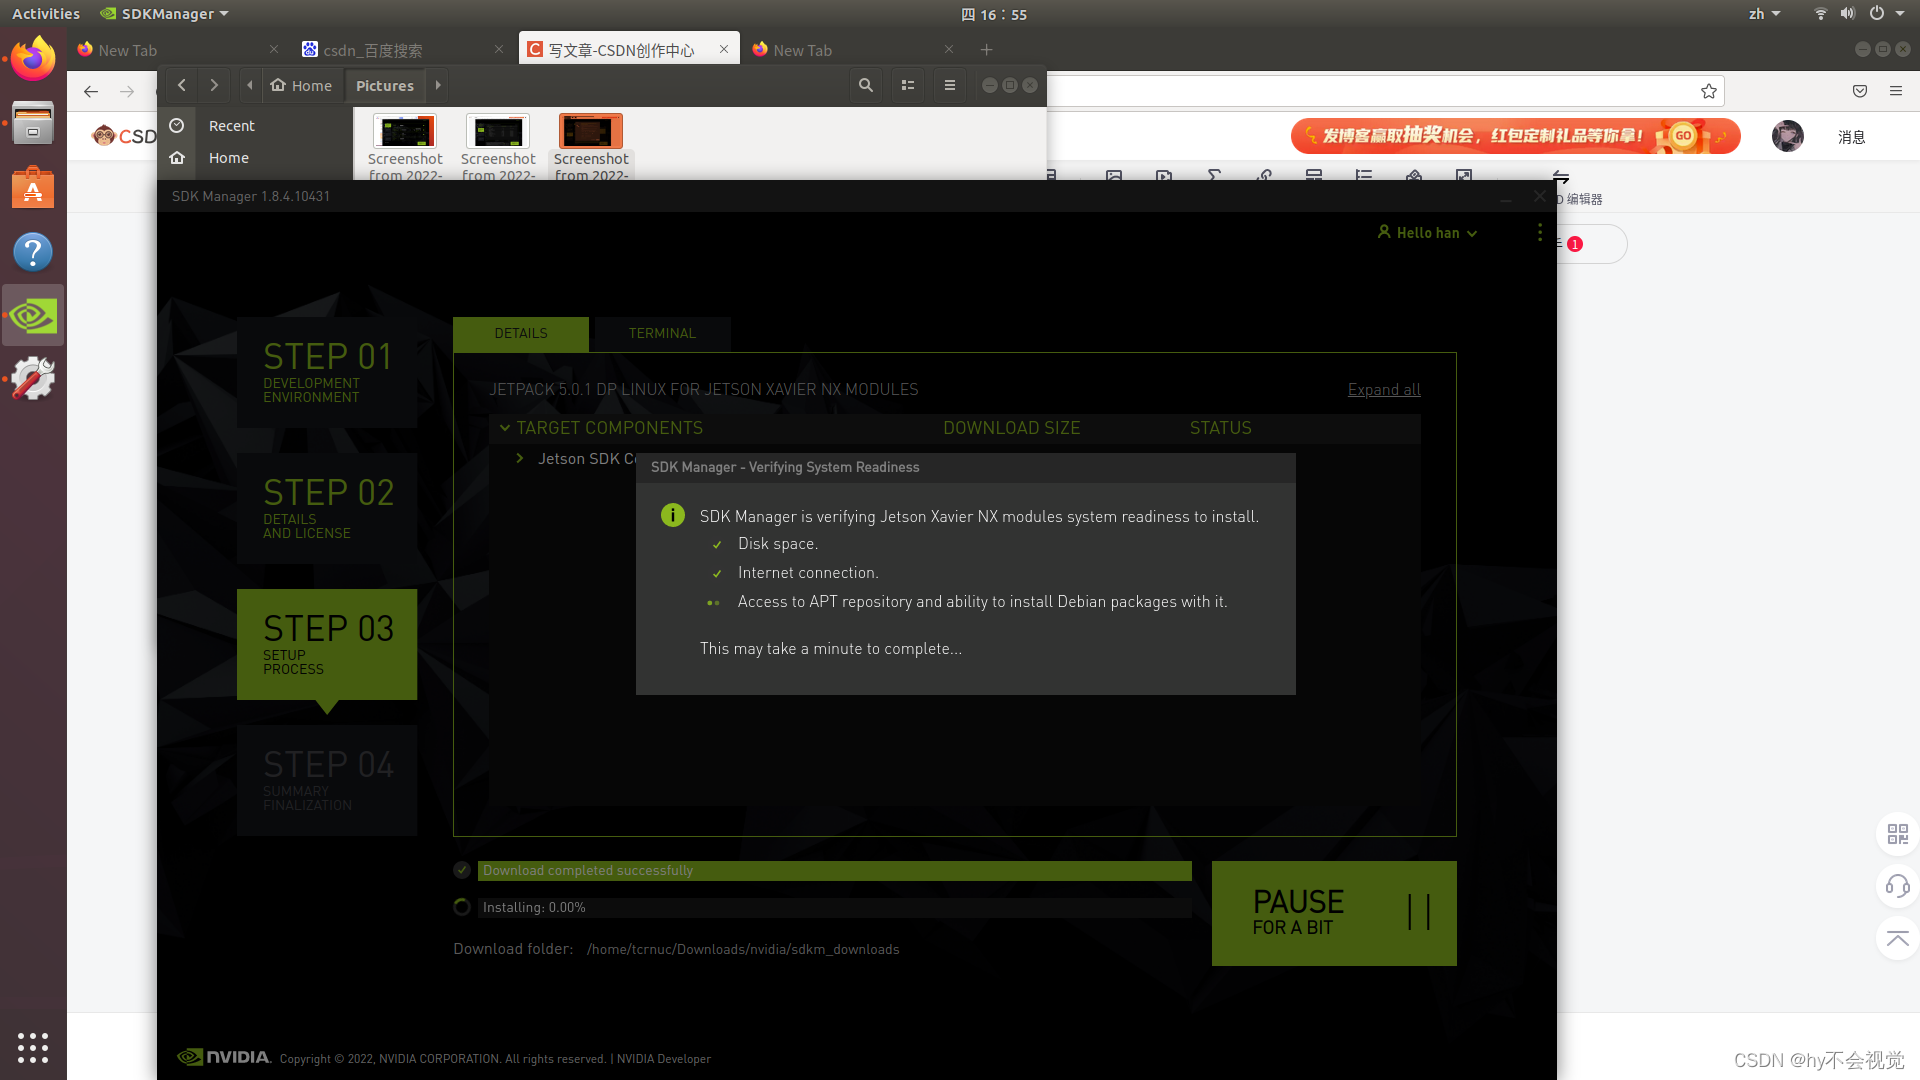Click the NVIDIA SDK Manager dock icon
The height and width of the screenshot is (1080, 1920).
point(33,316)
